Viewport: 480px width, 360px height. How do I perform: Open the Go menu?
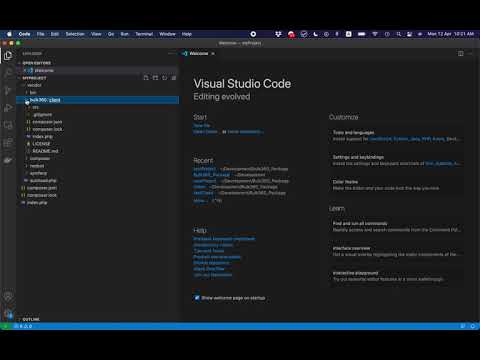(111, 34)
